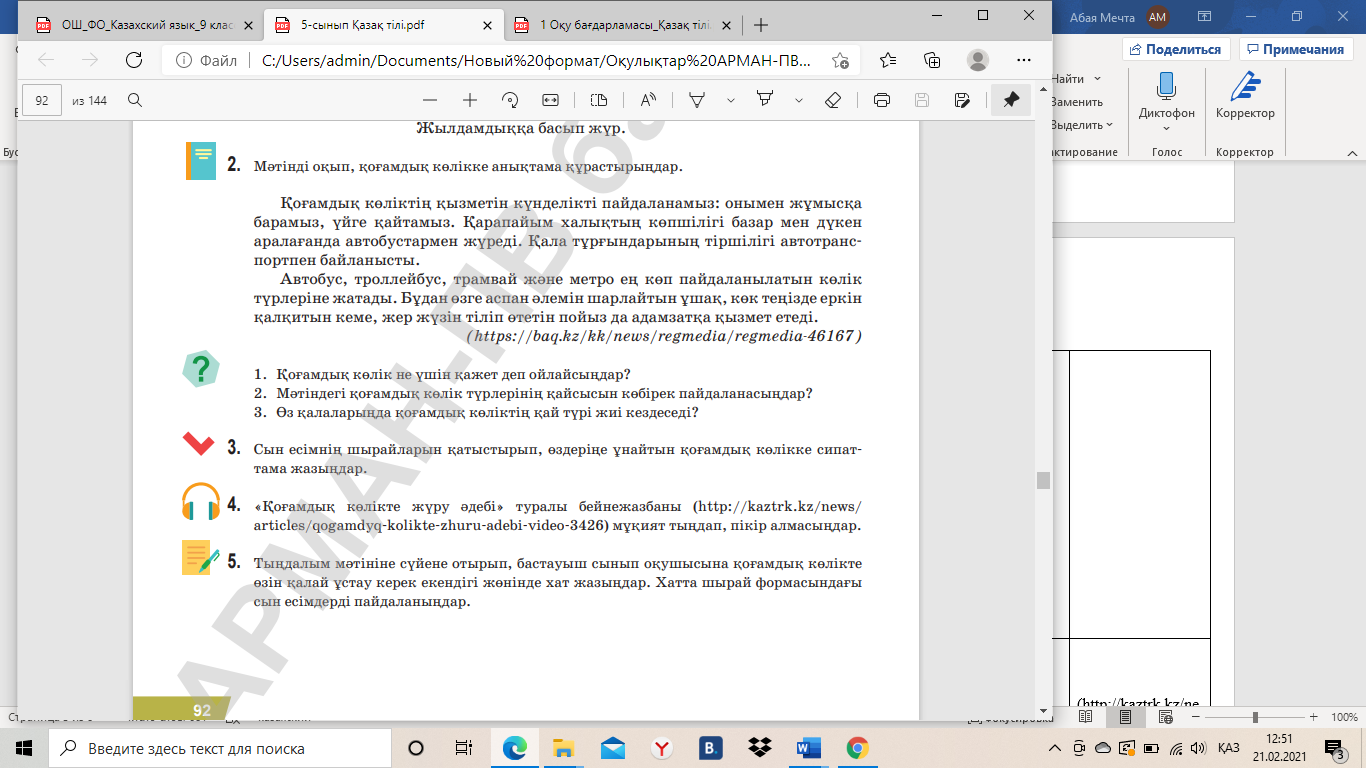Open the Edge Favorites list
This screenshot has height=768, width=1366.
pyautogui.click(x=889, y=60)
